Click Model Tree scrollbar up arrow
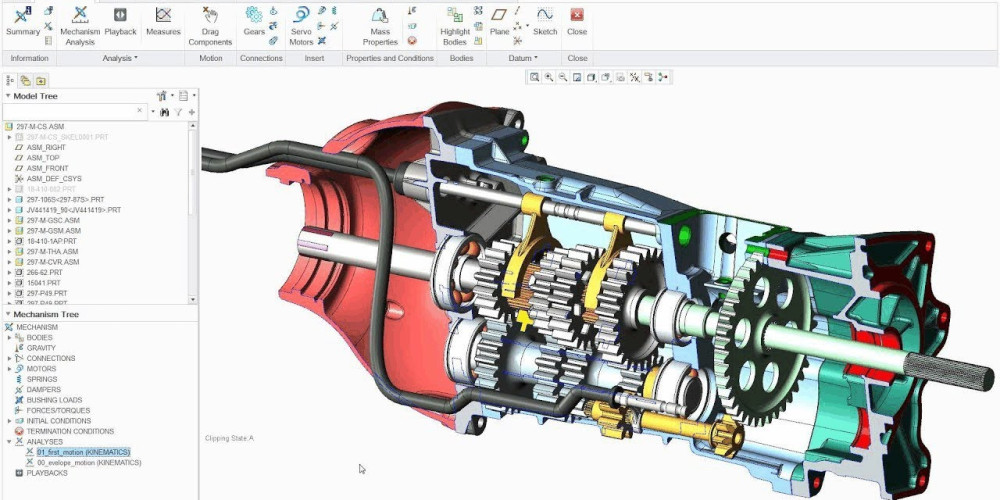This screenshot has height=500, width=1000. (193, 126)
